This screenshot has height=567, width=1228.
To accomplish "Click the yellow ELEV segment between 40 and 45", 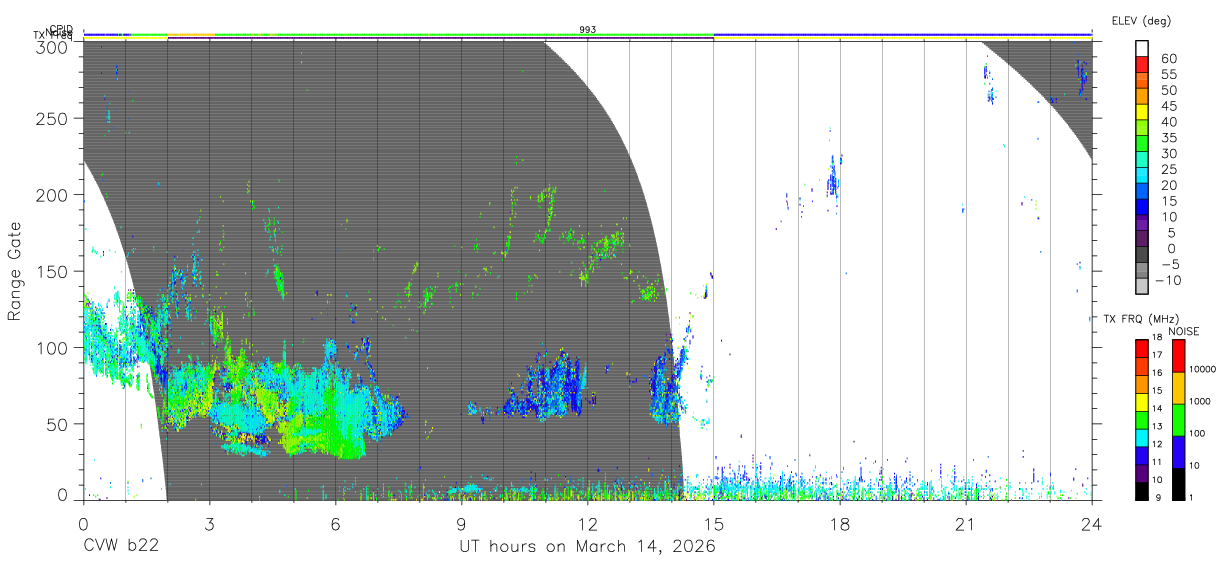I will (x=1144, y=112).
